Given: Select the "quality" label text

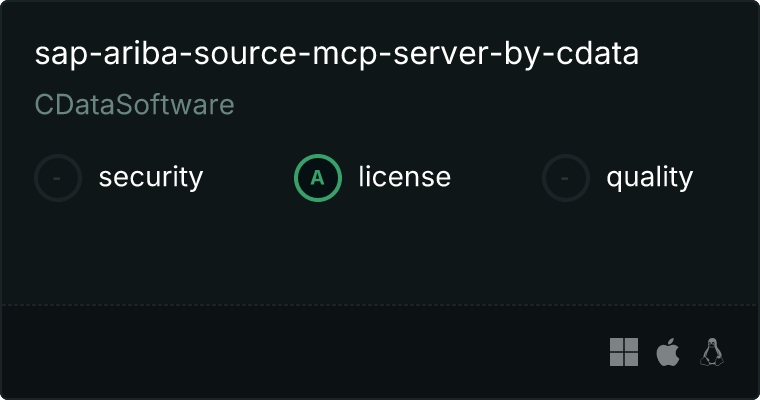Looking at the screenshot, I should [649, 178].
